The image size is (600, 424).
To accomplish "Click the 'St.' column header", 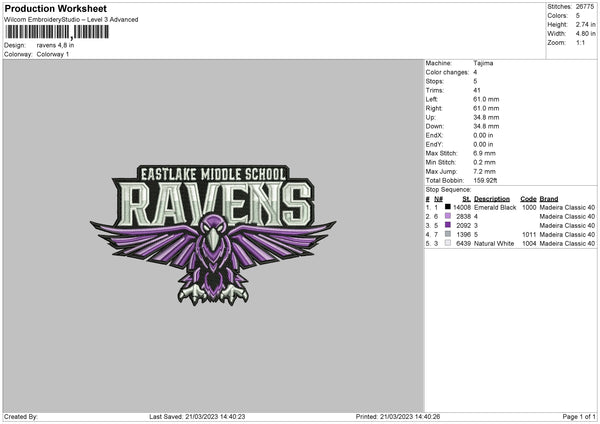I will click(x=466, y=199).
